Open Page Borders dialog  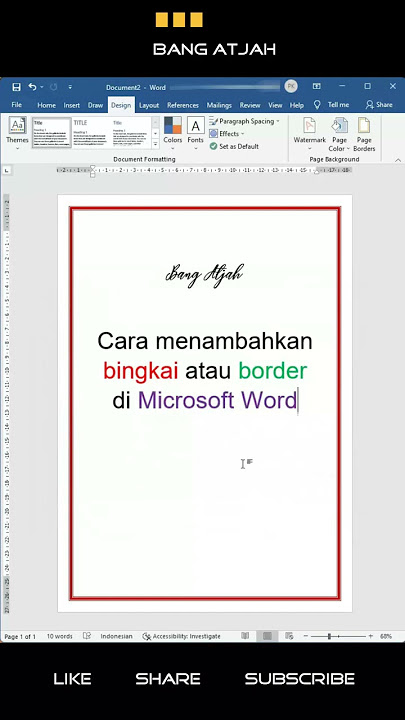click(x=364, y=134)
